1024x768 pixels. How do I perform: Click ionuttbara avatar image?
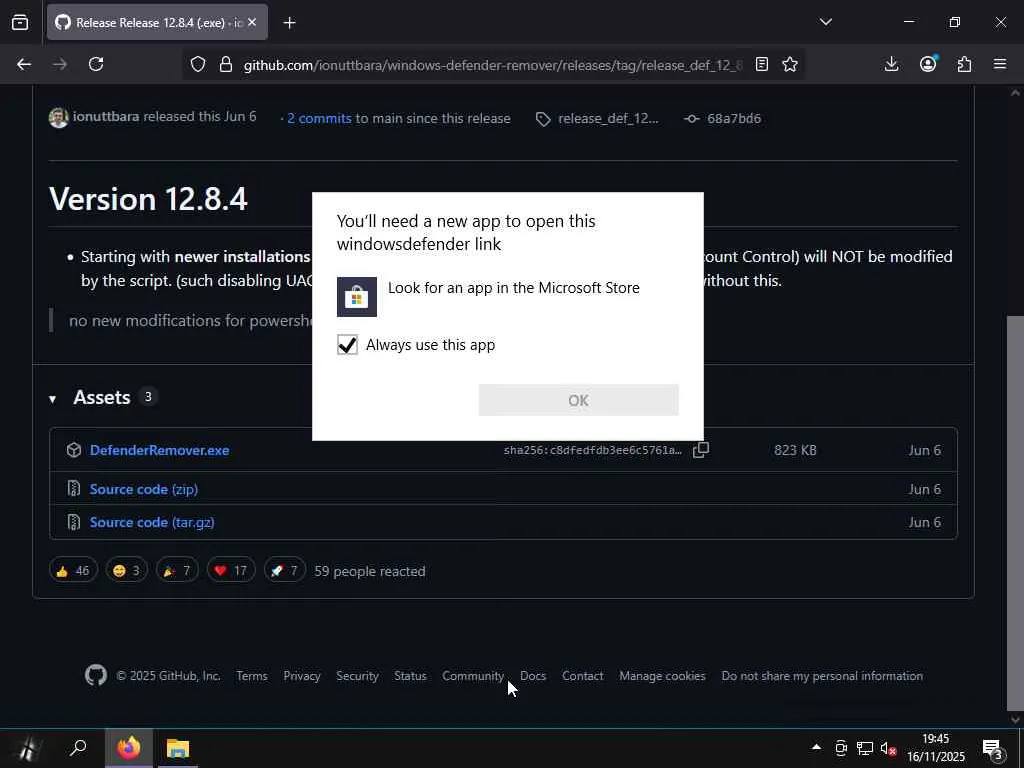59,118
